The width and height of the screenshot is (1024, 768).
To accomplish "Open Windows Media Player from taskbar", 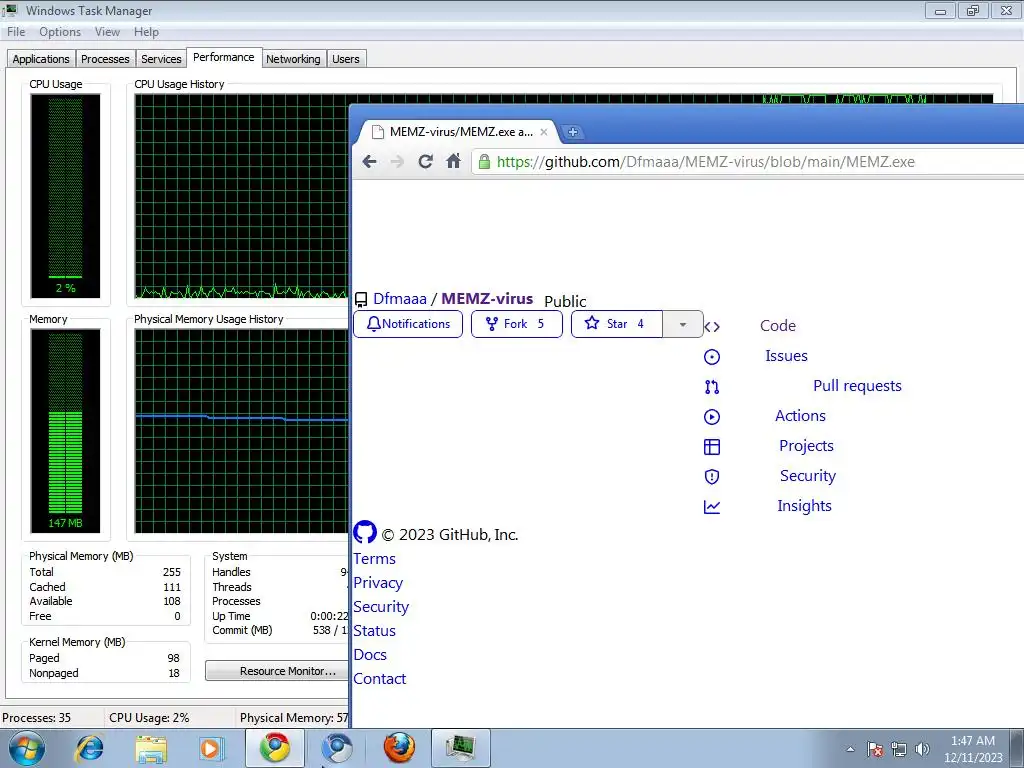I will 211,748.
